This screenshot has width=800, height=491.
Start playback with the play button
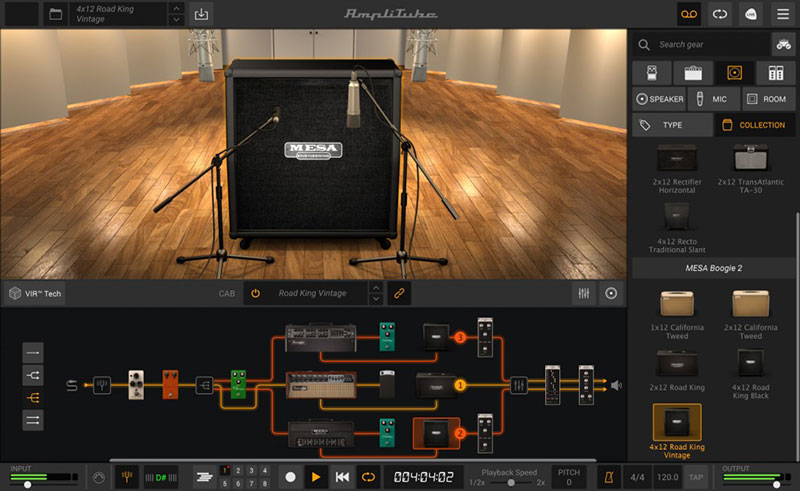pyautogui.click(x=316, y=477)
